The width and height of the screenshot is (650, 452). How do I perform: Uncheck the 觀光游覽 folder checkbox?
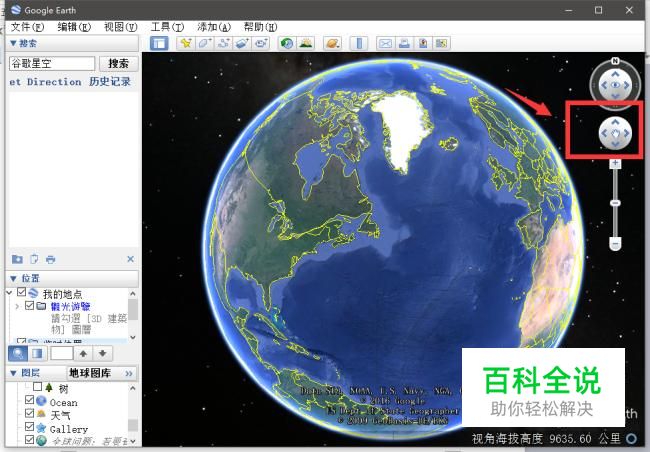(29, 306)
